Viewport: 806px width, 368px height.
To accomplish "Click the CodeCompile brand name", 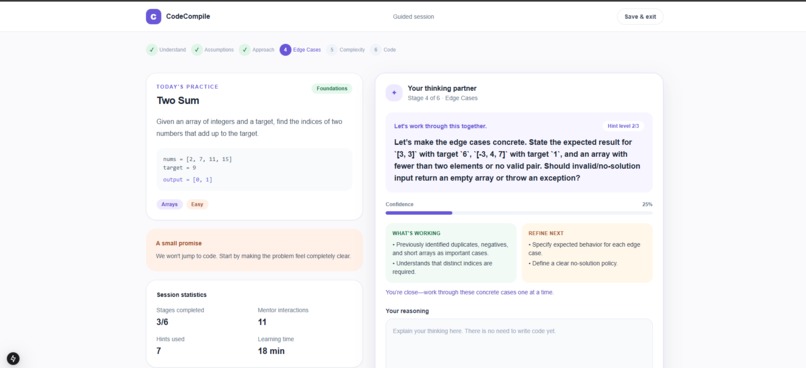I will point(188,16).
